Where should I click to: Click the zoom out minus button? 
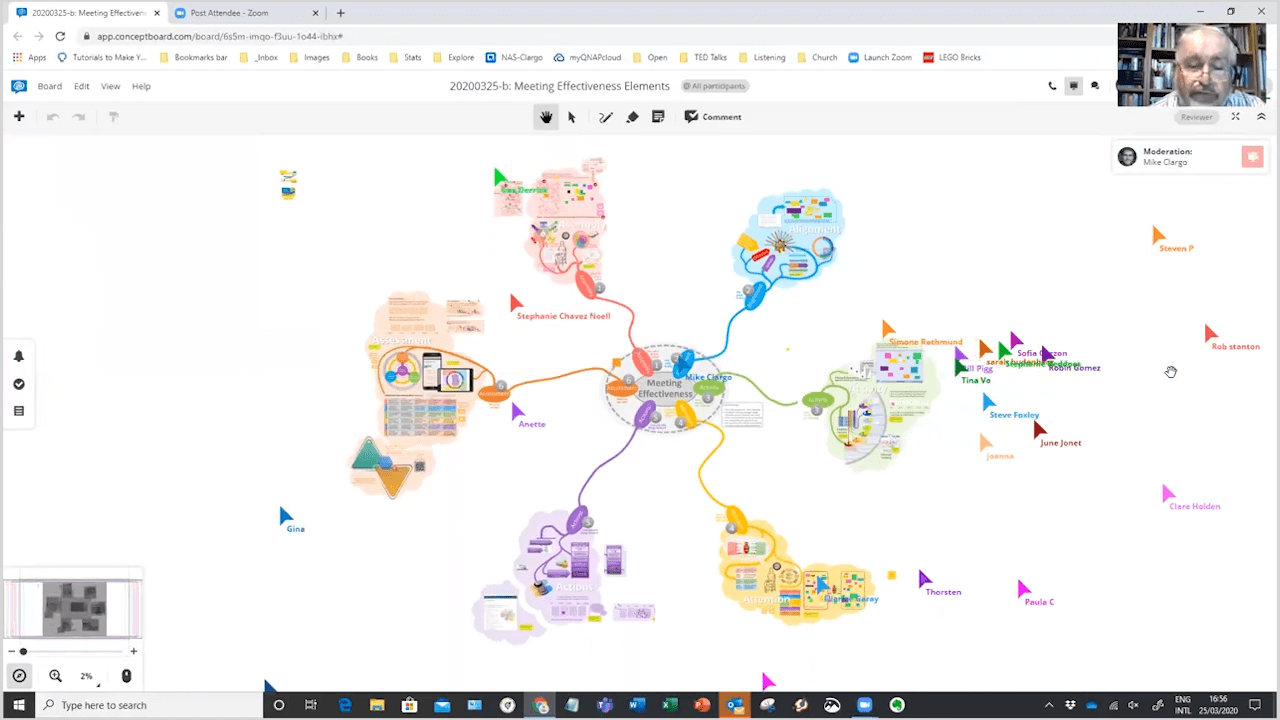[10, 652]
